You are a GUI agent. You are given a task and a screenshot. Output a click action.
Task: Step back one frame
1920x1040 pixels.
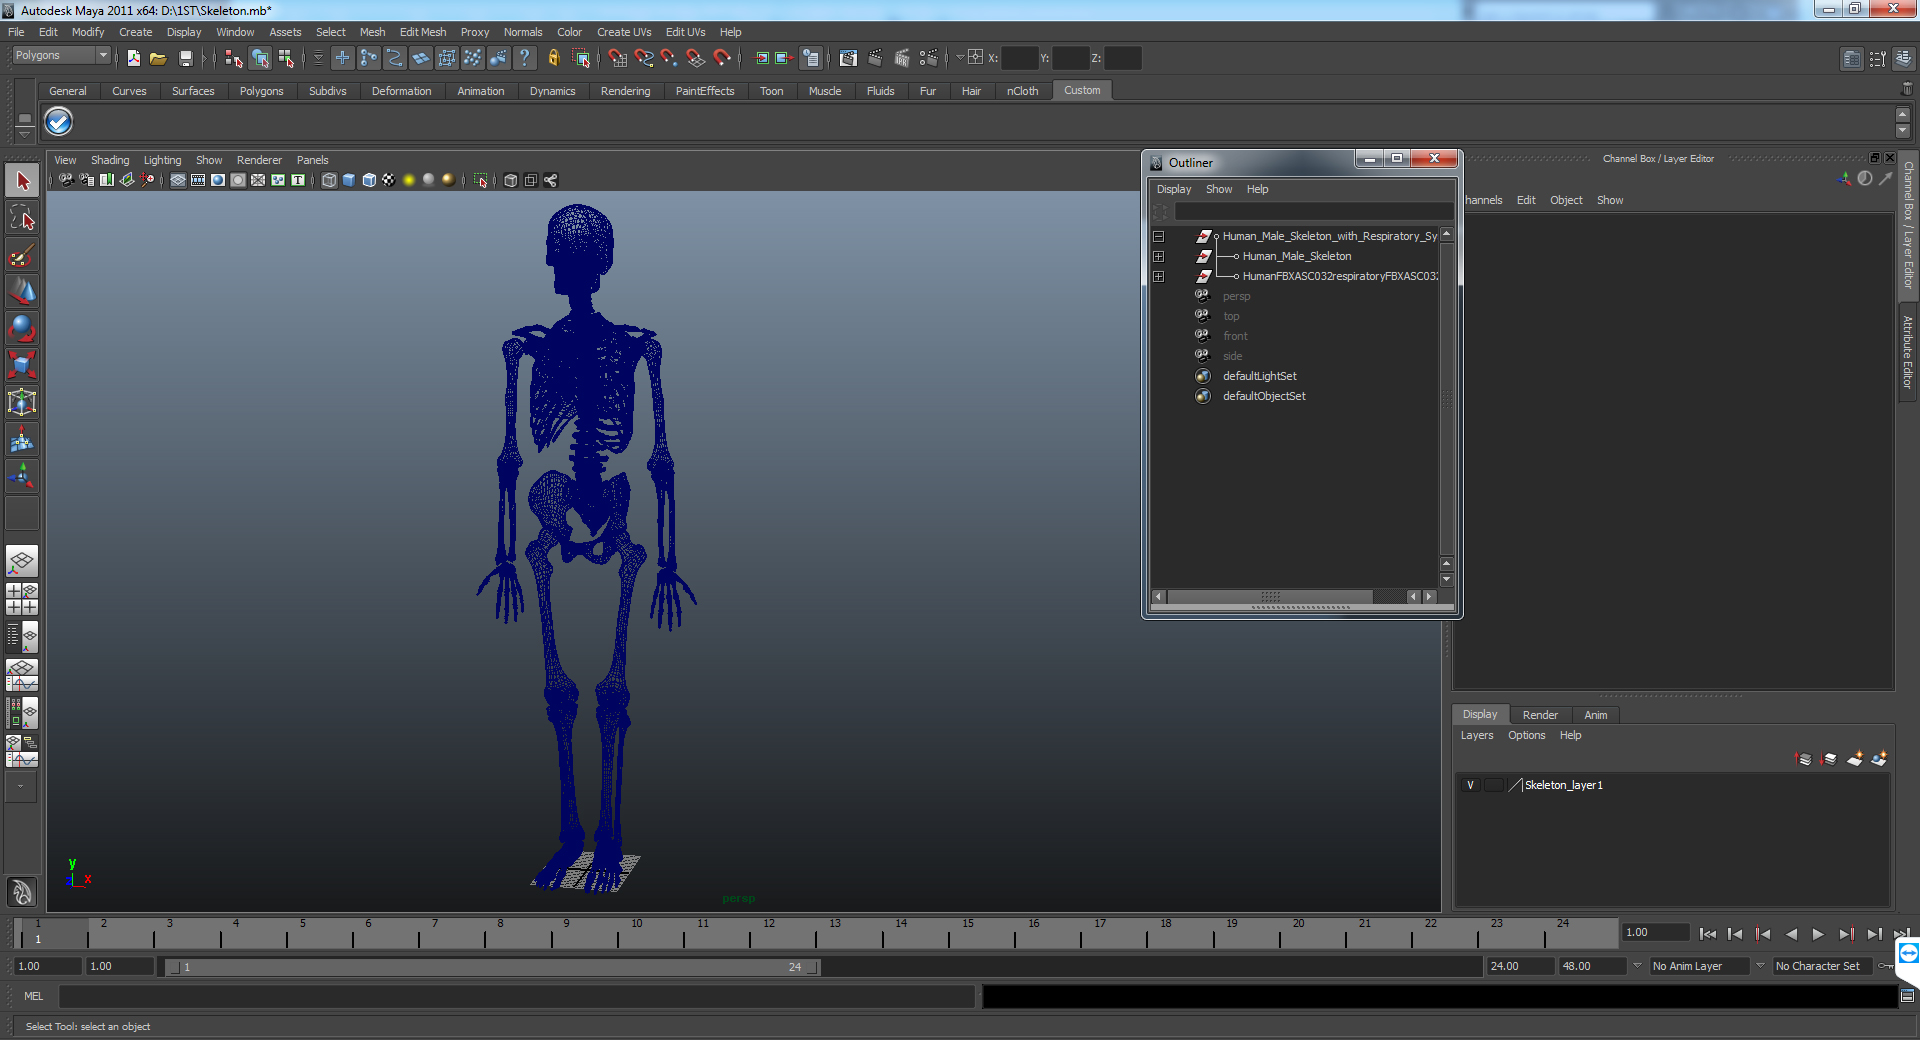pyautogui.click(x=1735, y=934)
